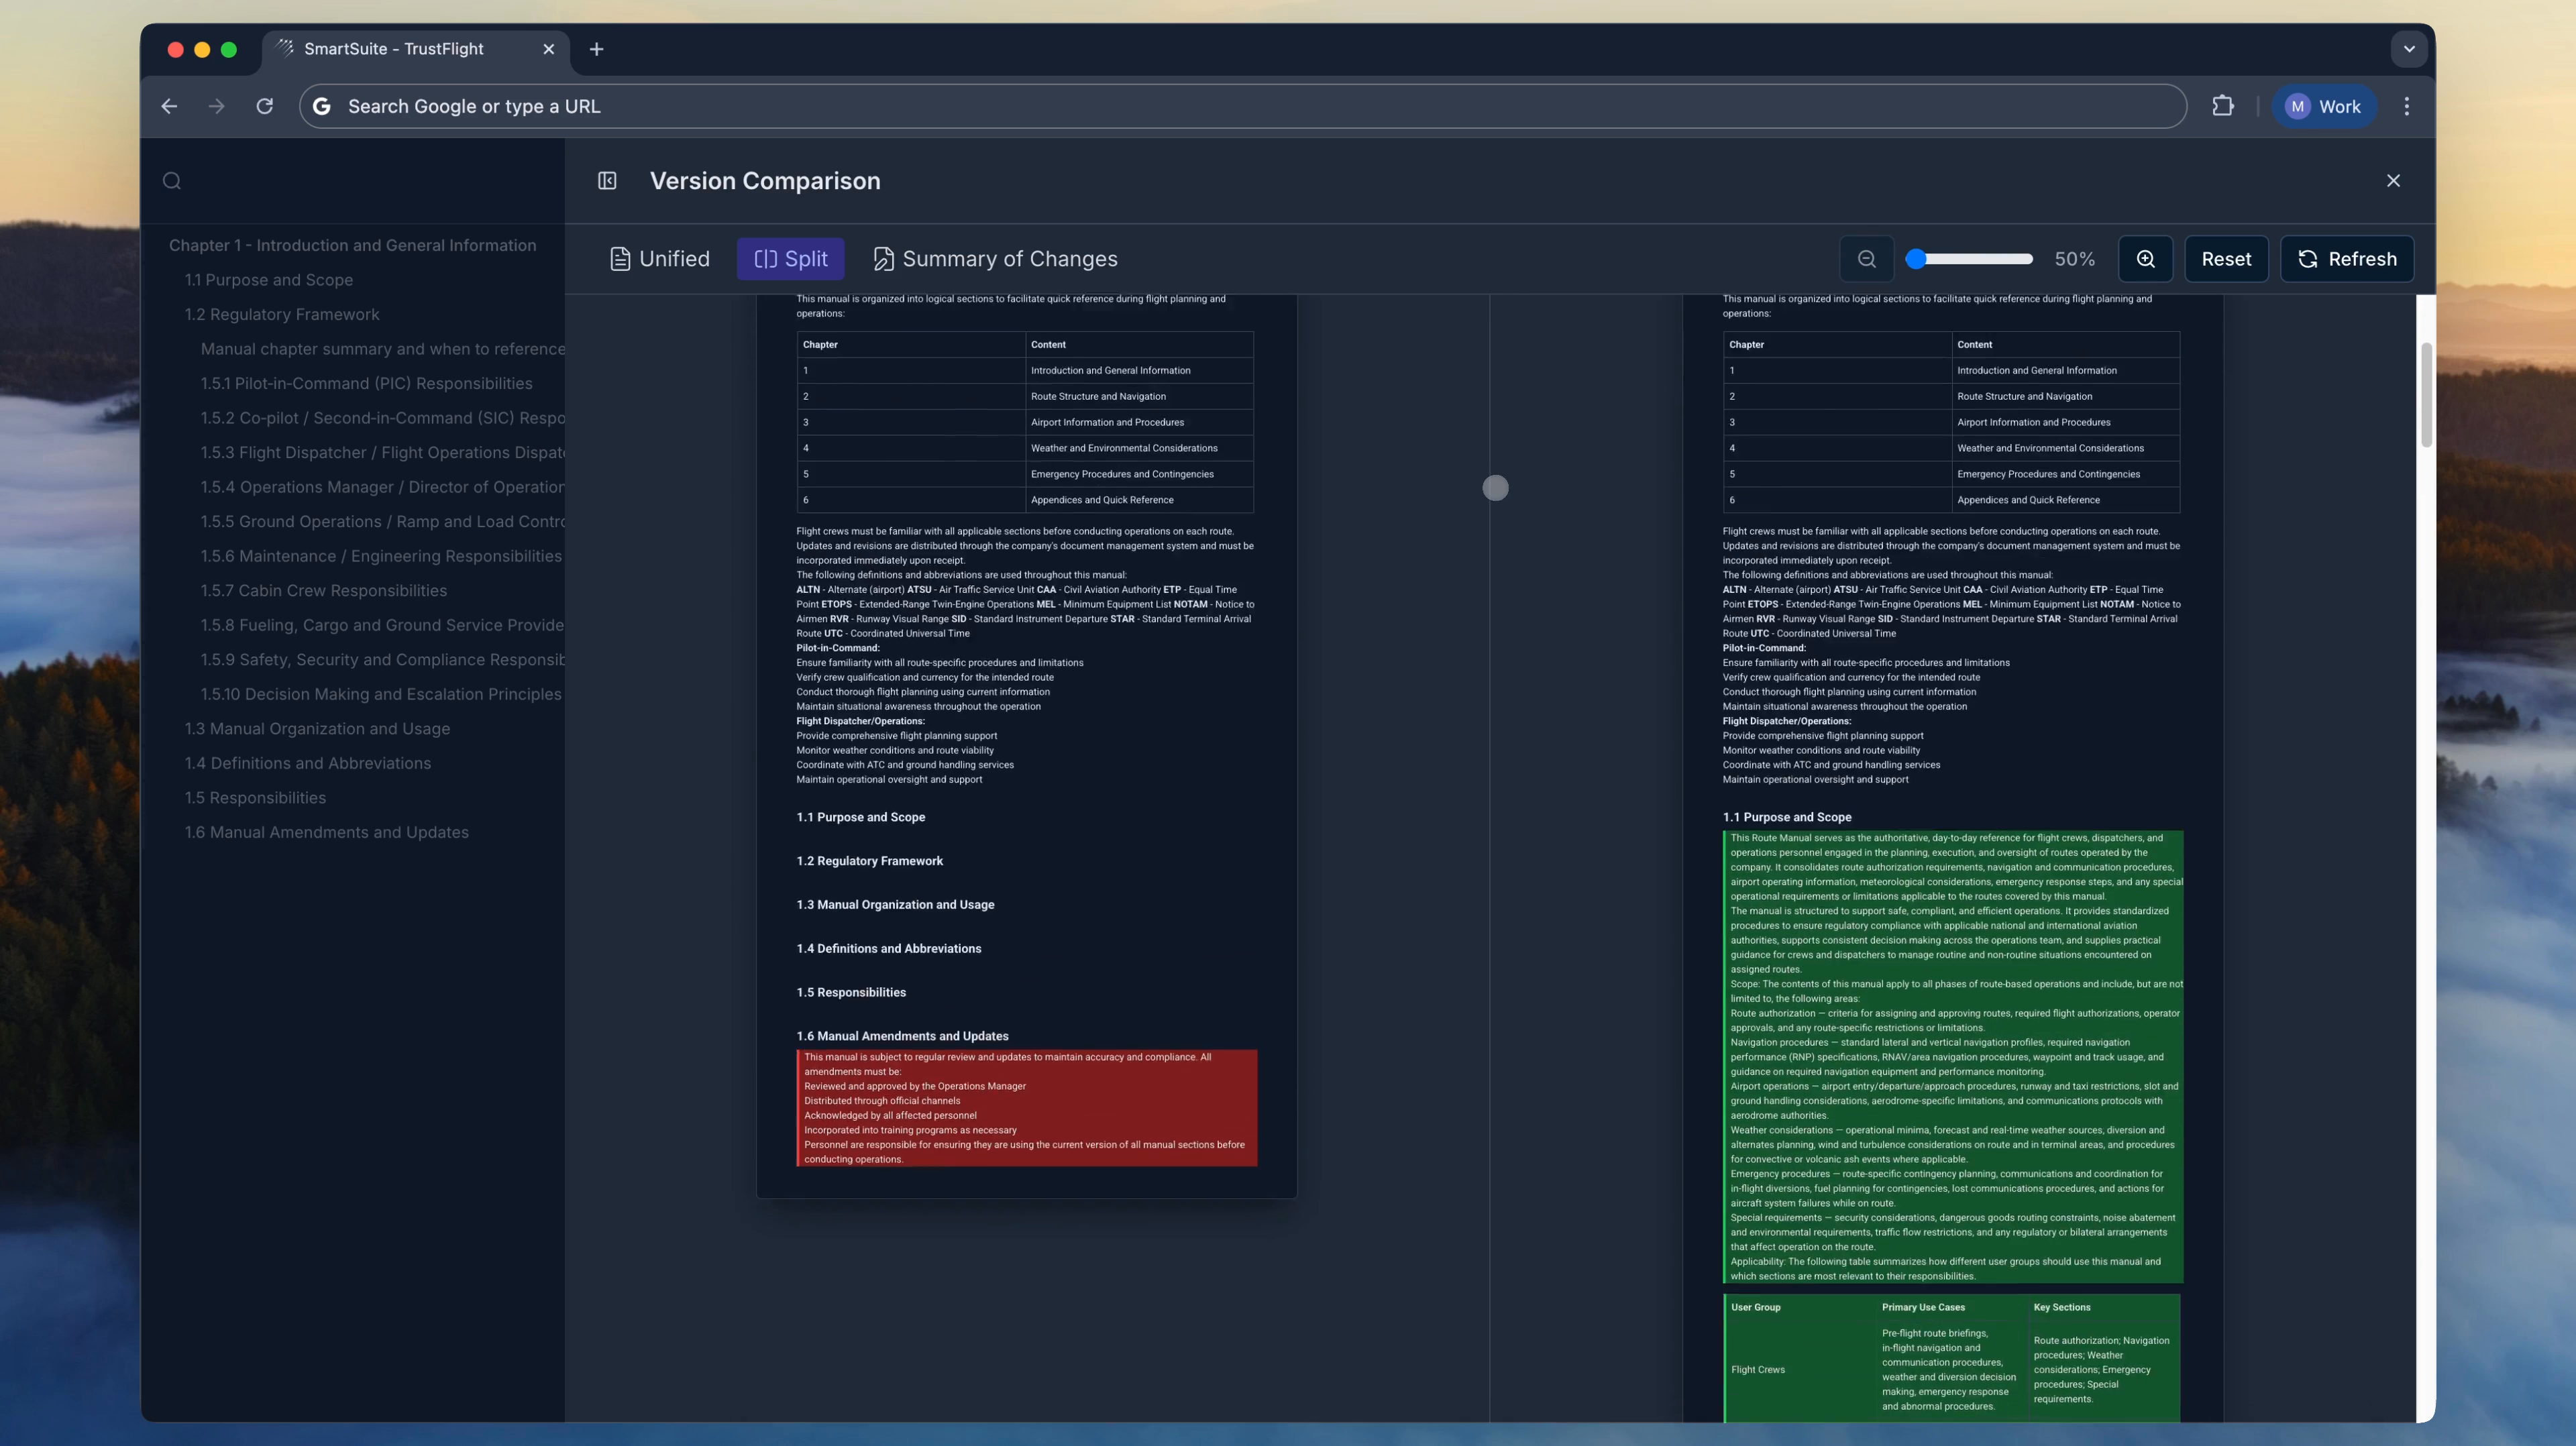Switch to the Unified view

tap(660, 259)
